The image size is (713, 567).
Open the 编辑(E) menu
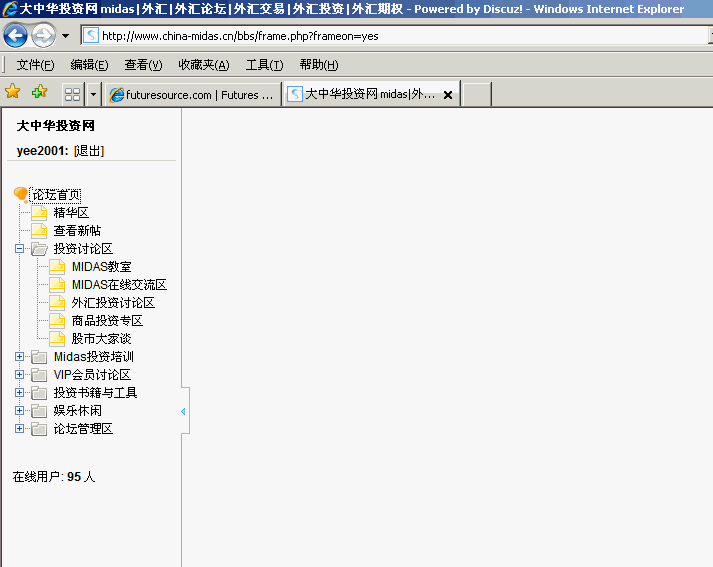89,65
